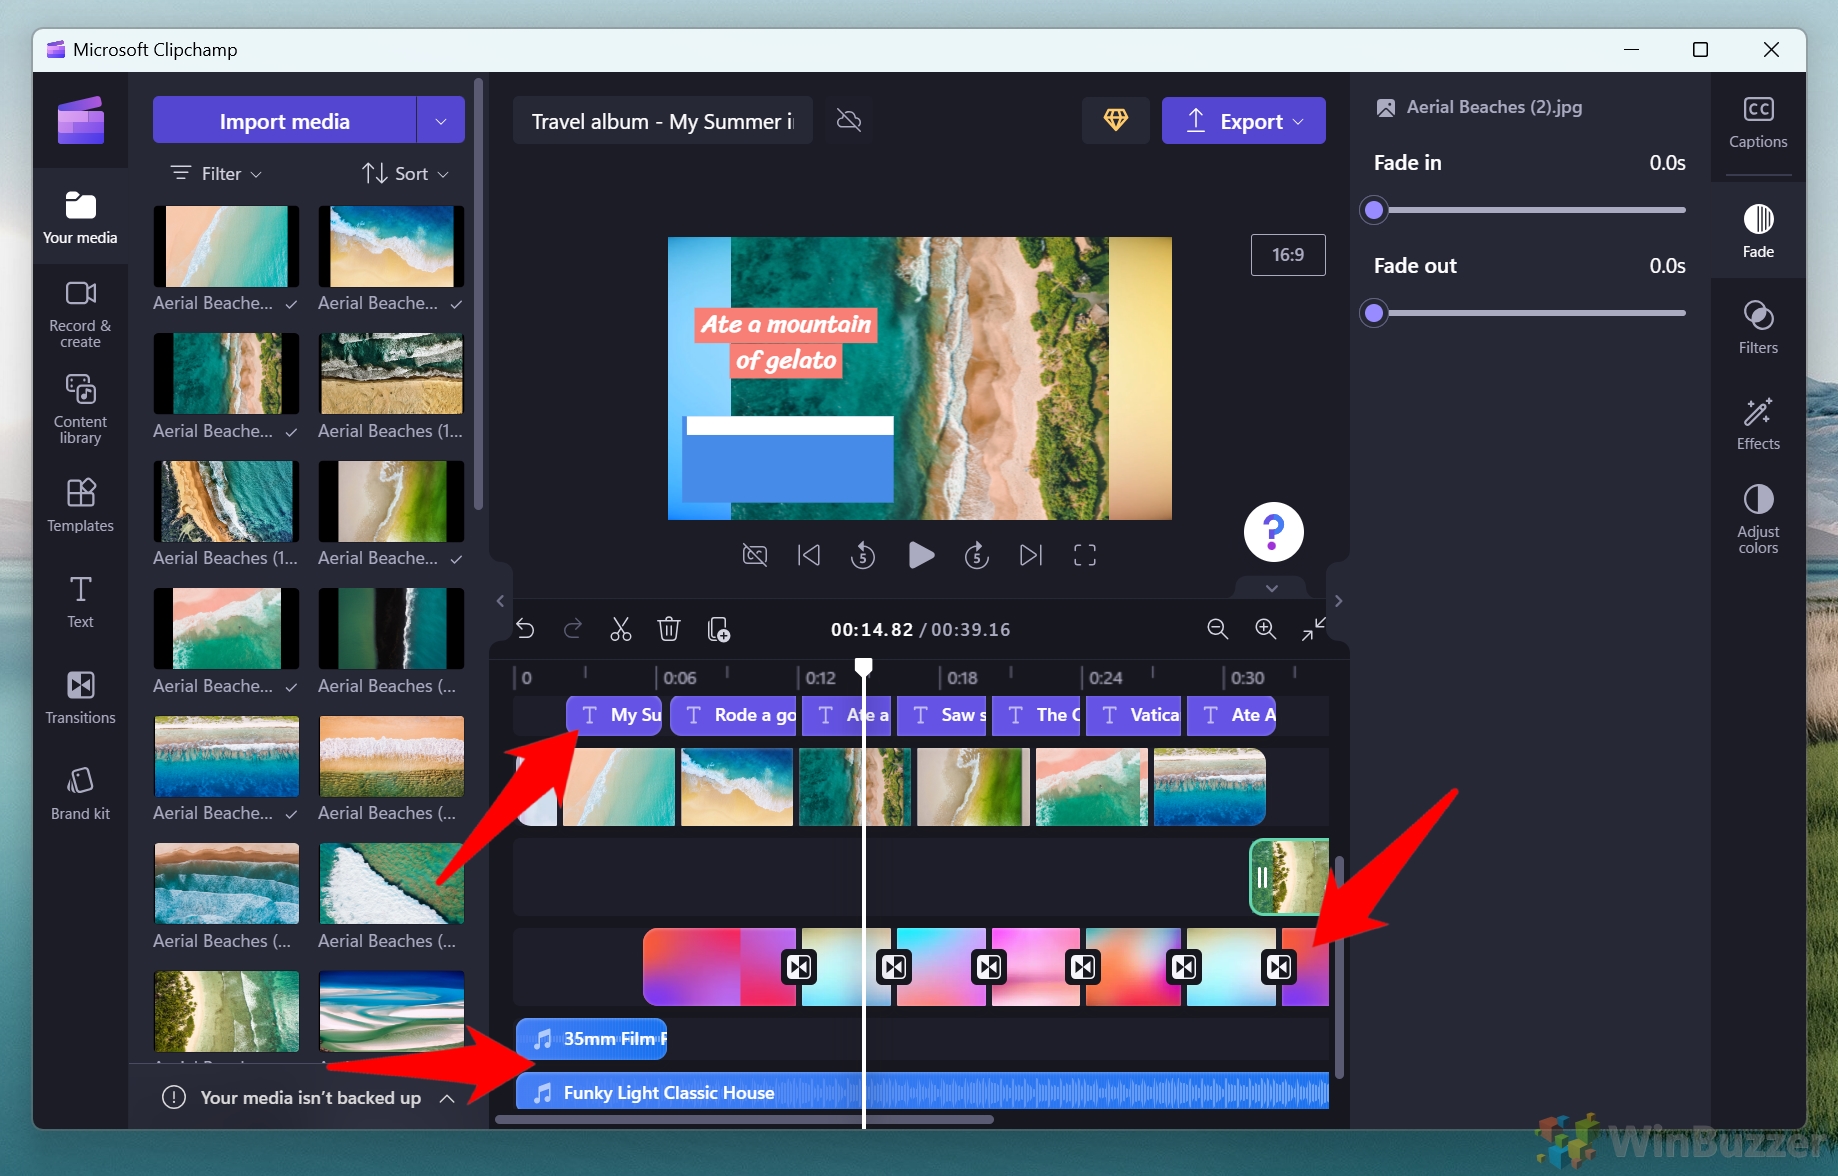The height and width of the screenshot is (1176, 1838).
Task: Select Funky Light Classic House audio track
Action: pyautogui.click(x=922, y=1093)
